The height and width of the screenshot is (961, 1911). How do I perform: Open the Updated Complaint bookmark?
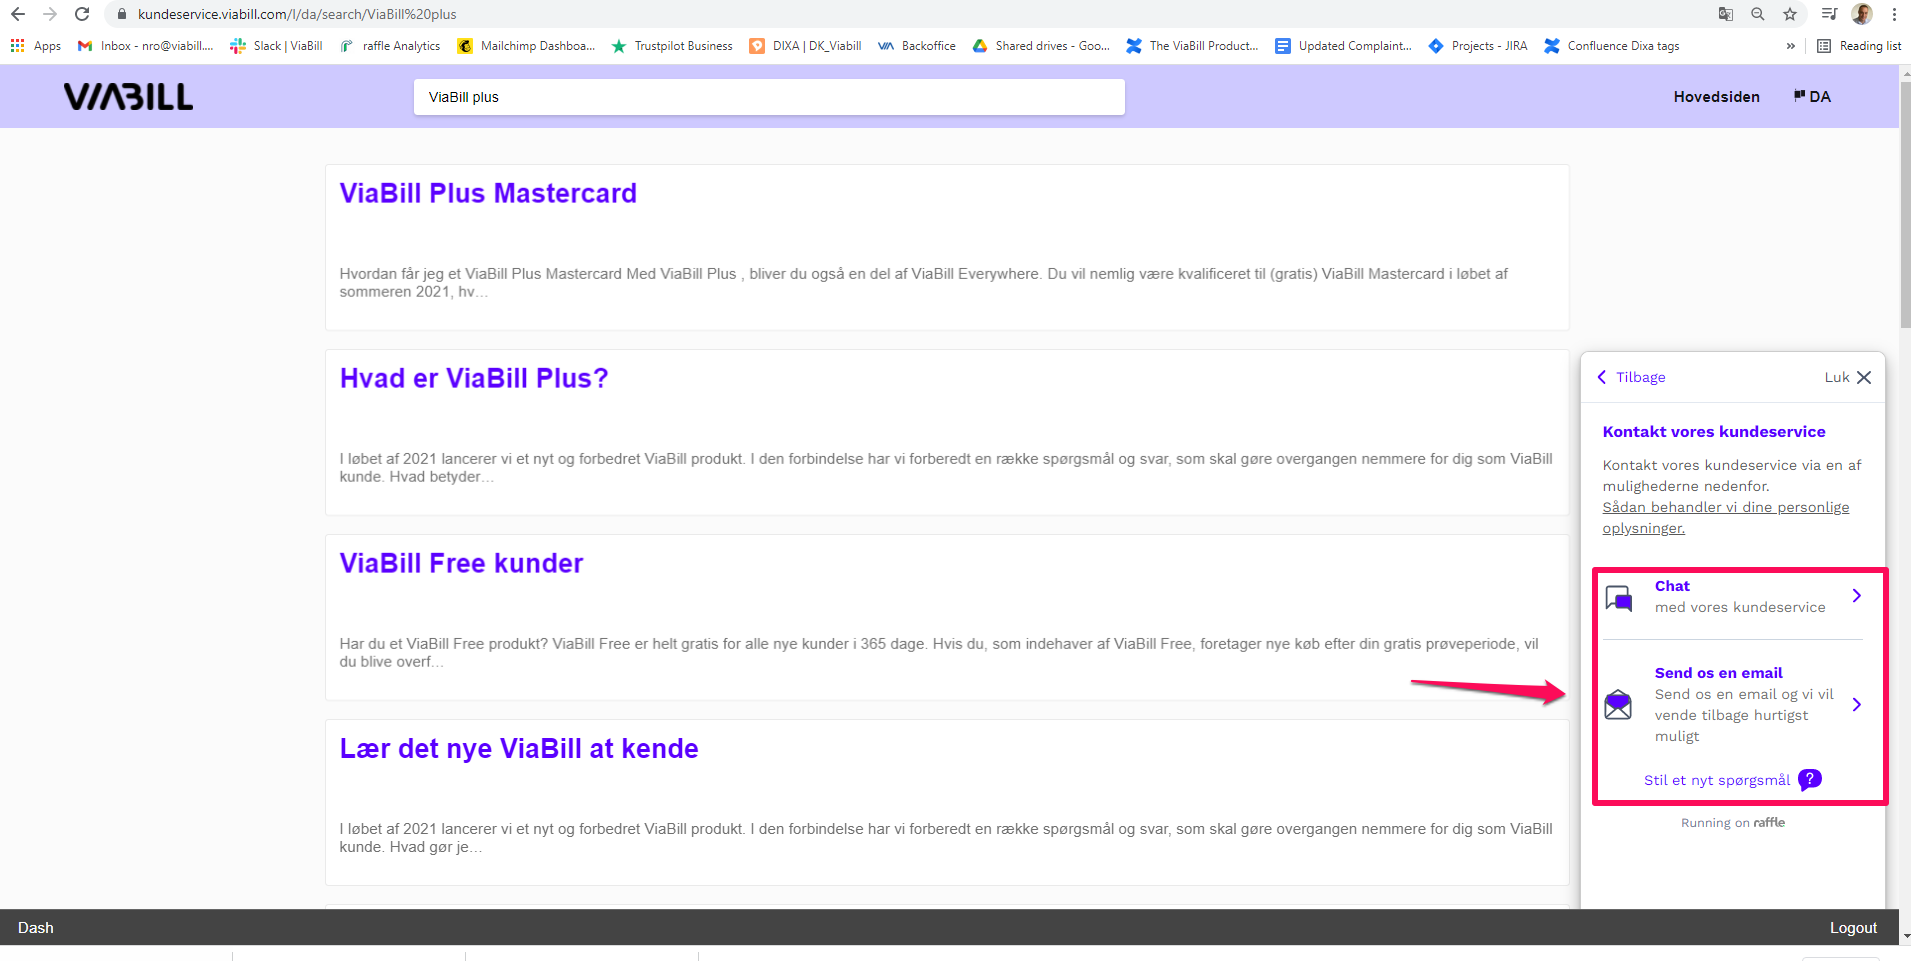1343,46
